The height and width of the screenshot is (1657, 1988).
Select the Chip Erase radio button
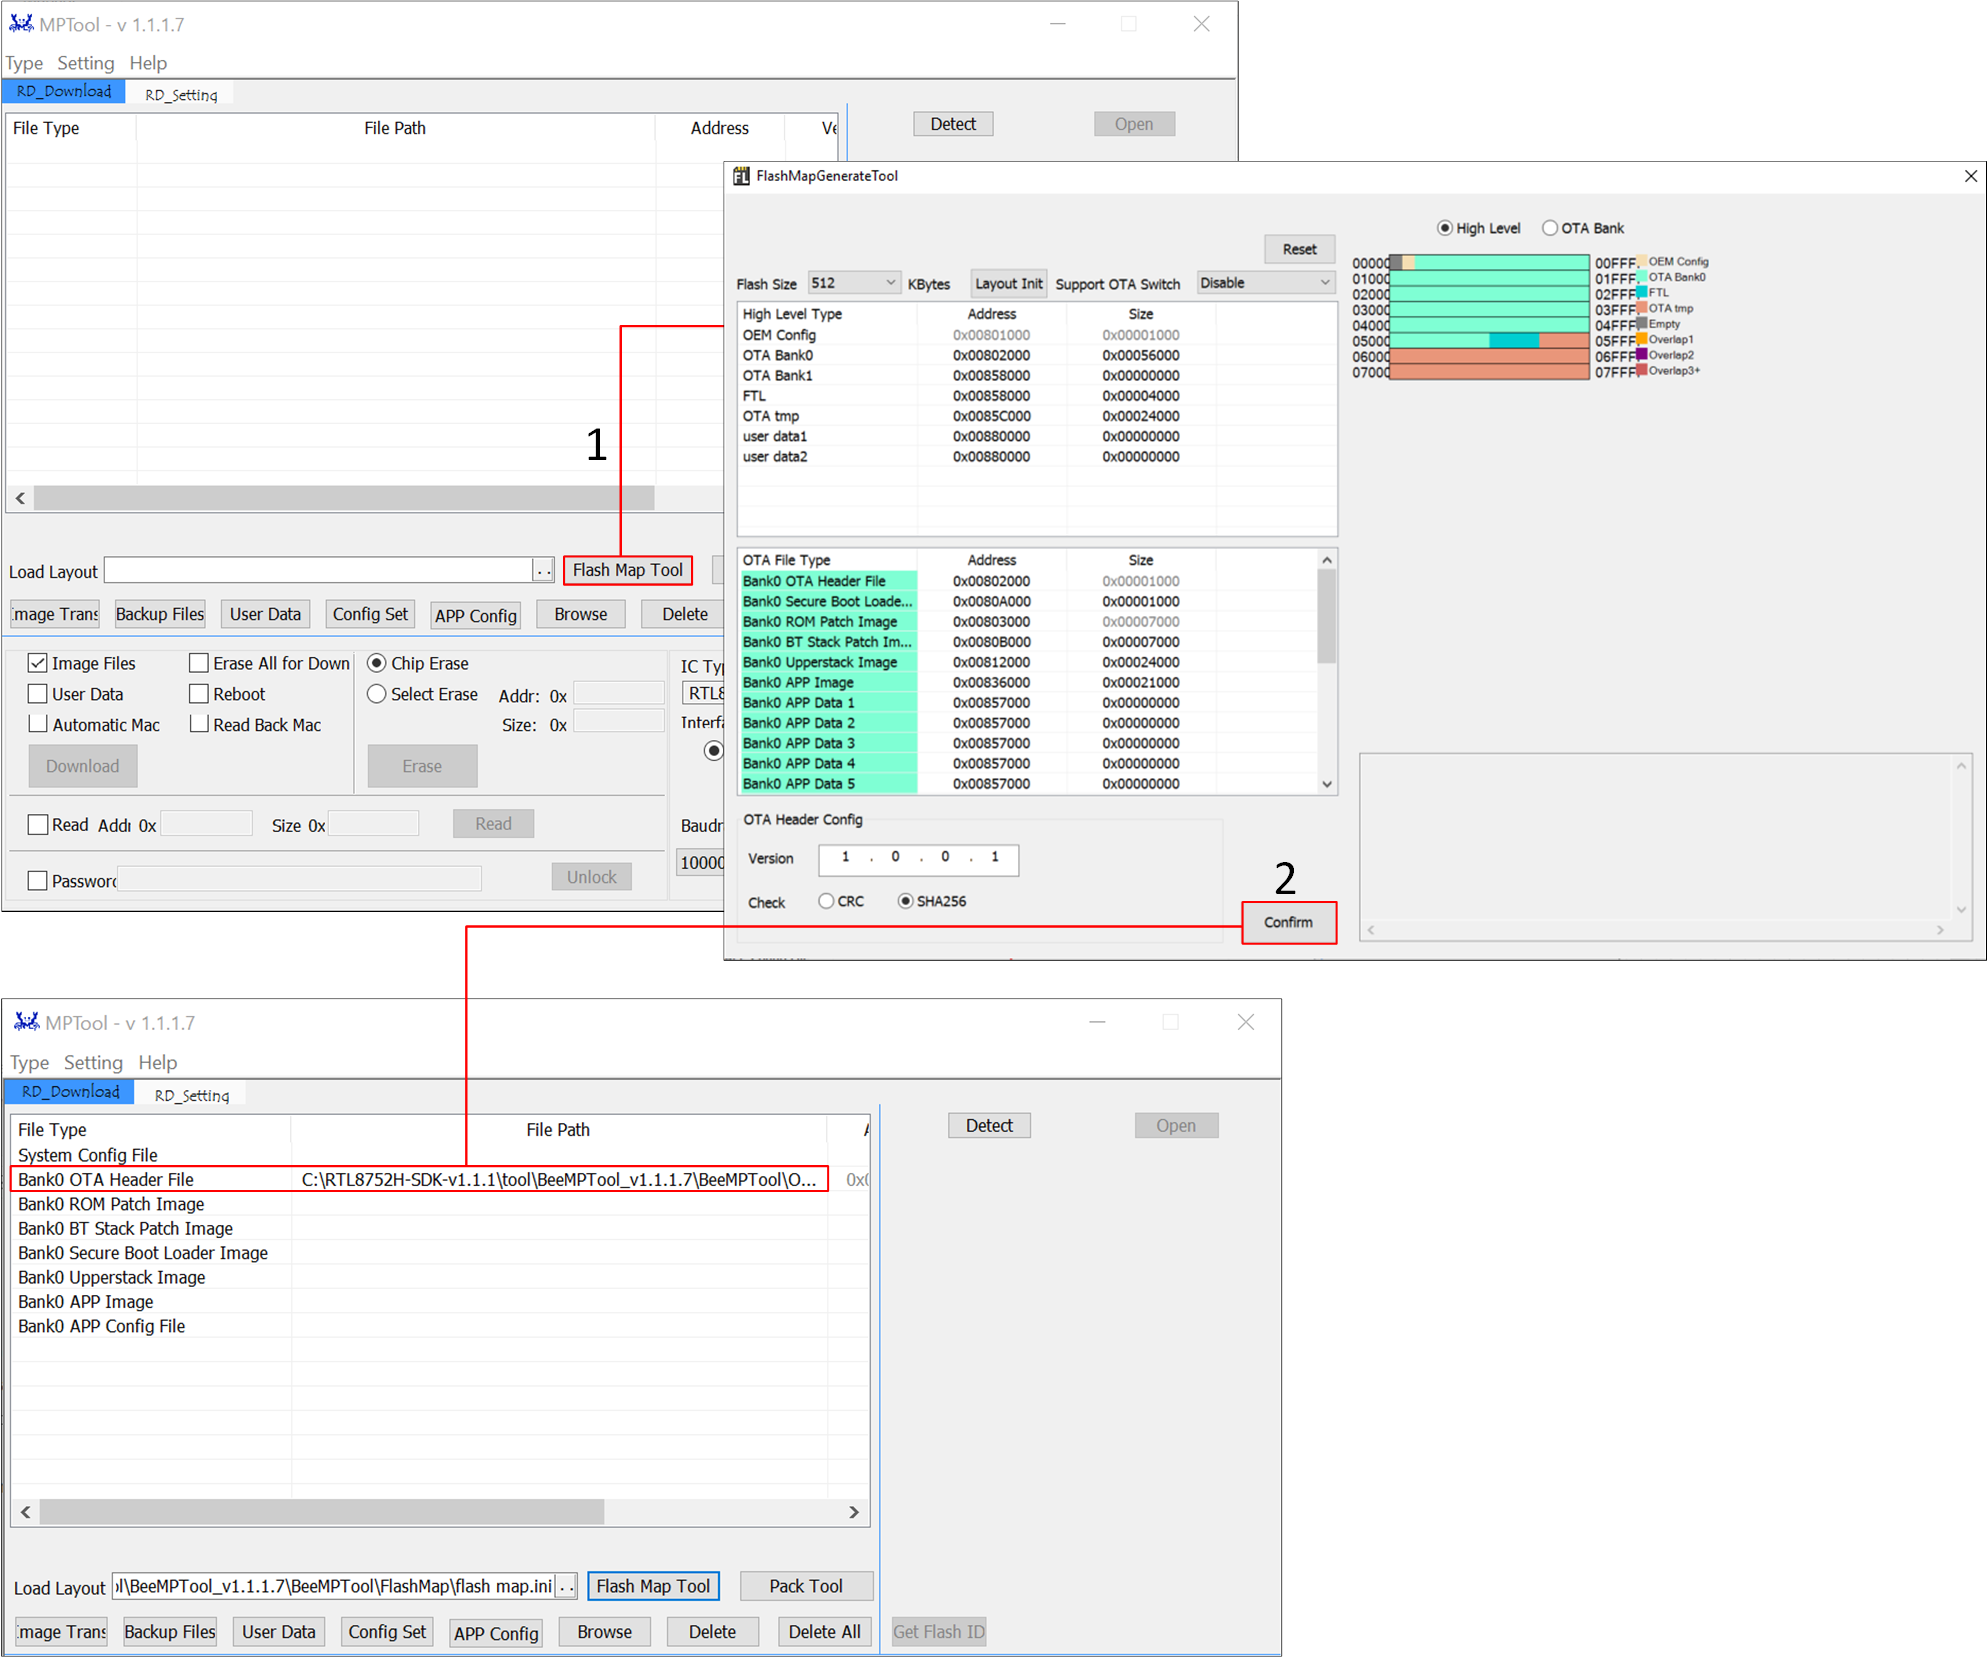pyautogui.click(x=377, y=663)
